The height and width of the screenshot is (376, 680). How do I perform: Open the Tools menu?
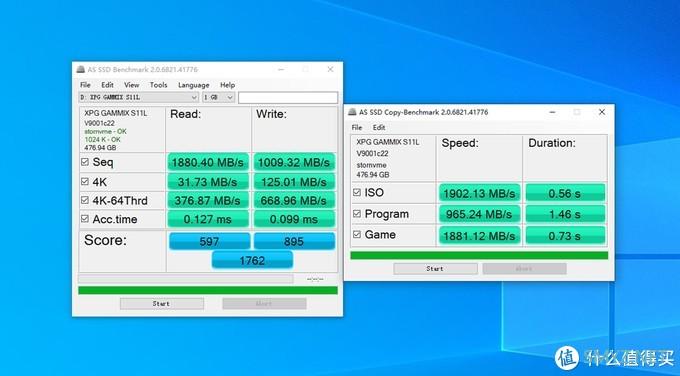158,85
